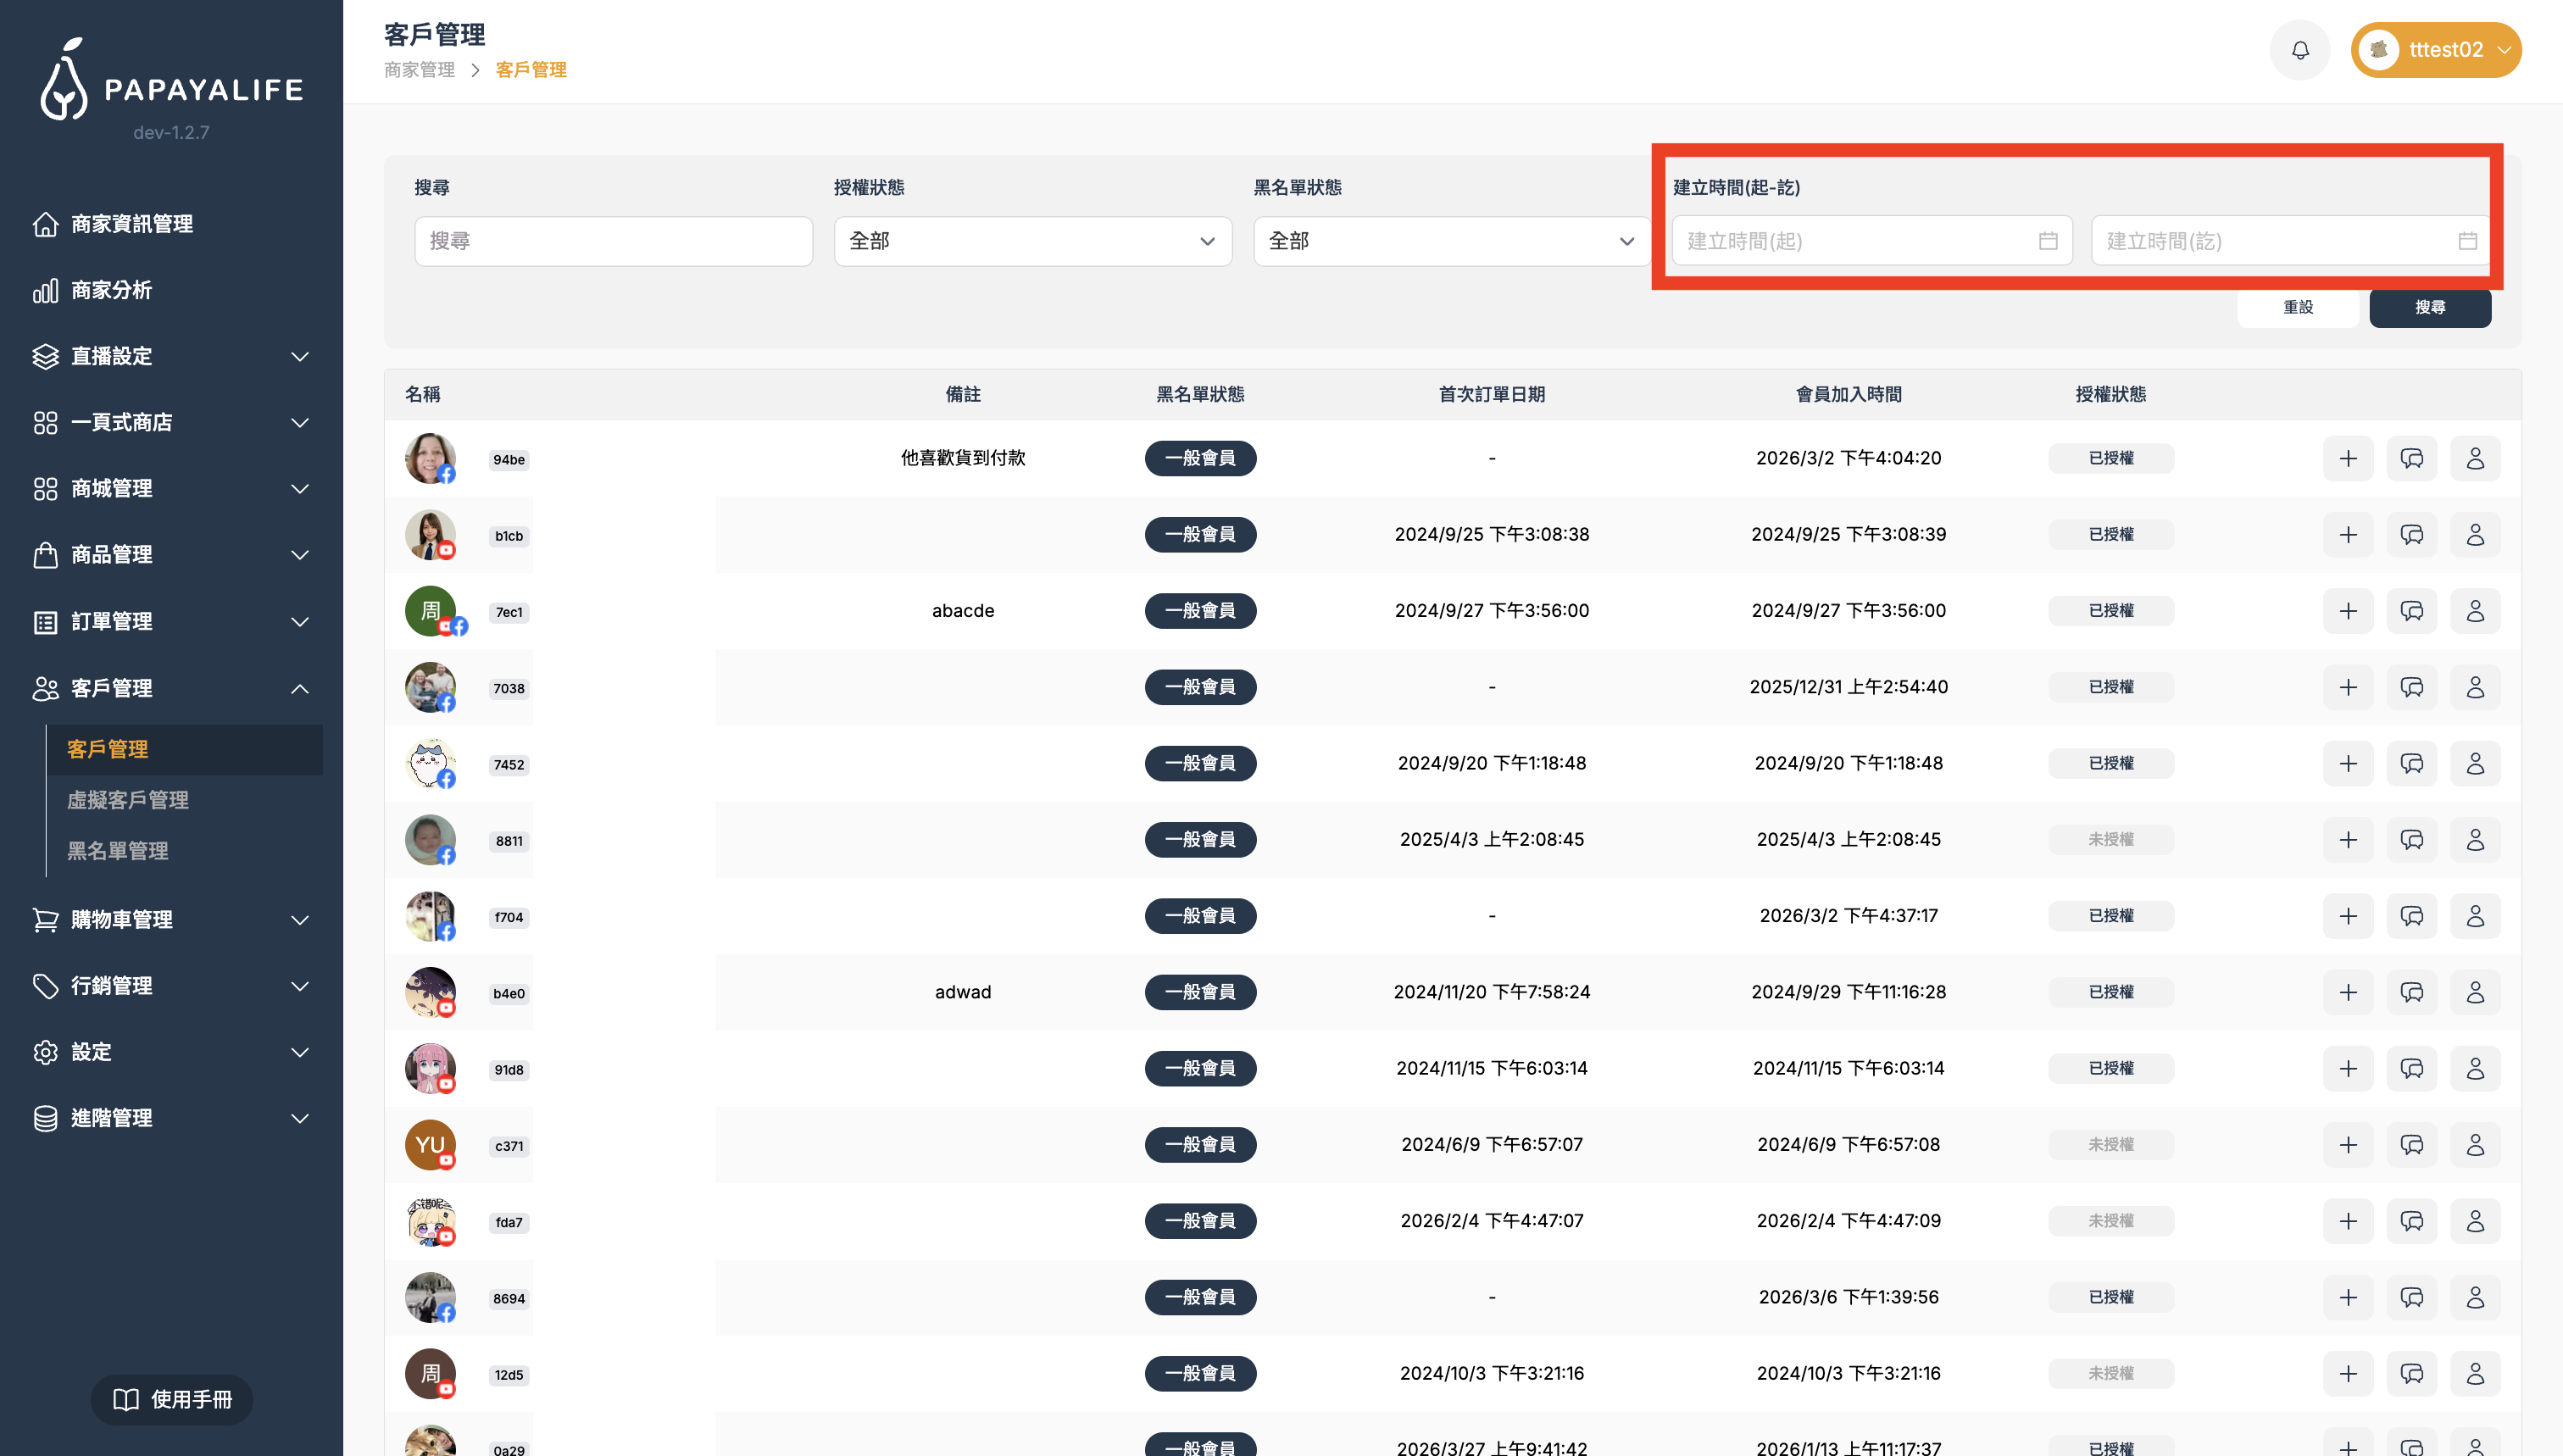Open the 授權狀態 dropdown
This screenshot has width=2563, height=1456.
coord(1032,241)
